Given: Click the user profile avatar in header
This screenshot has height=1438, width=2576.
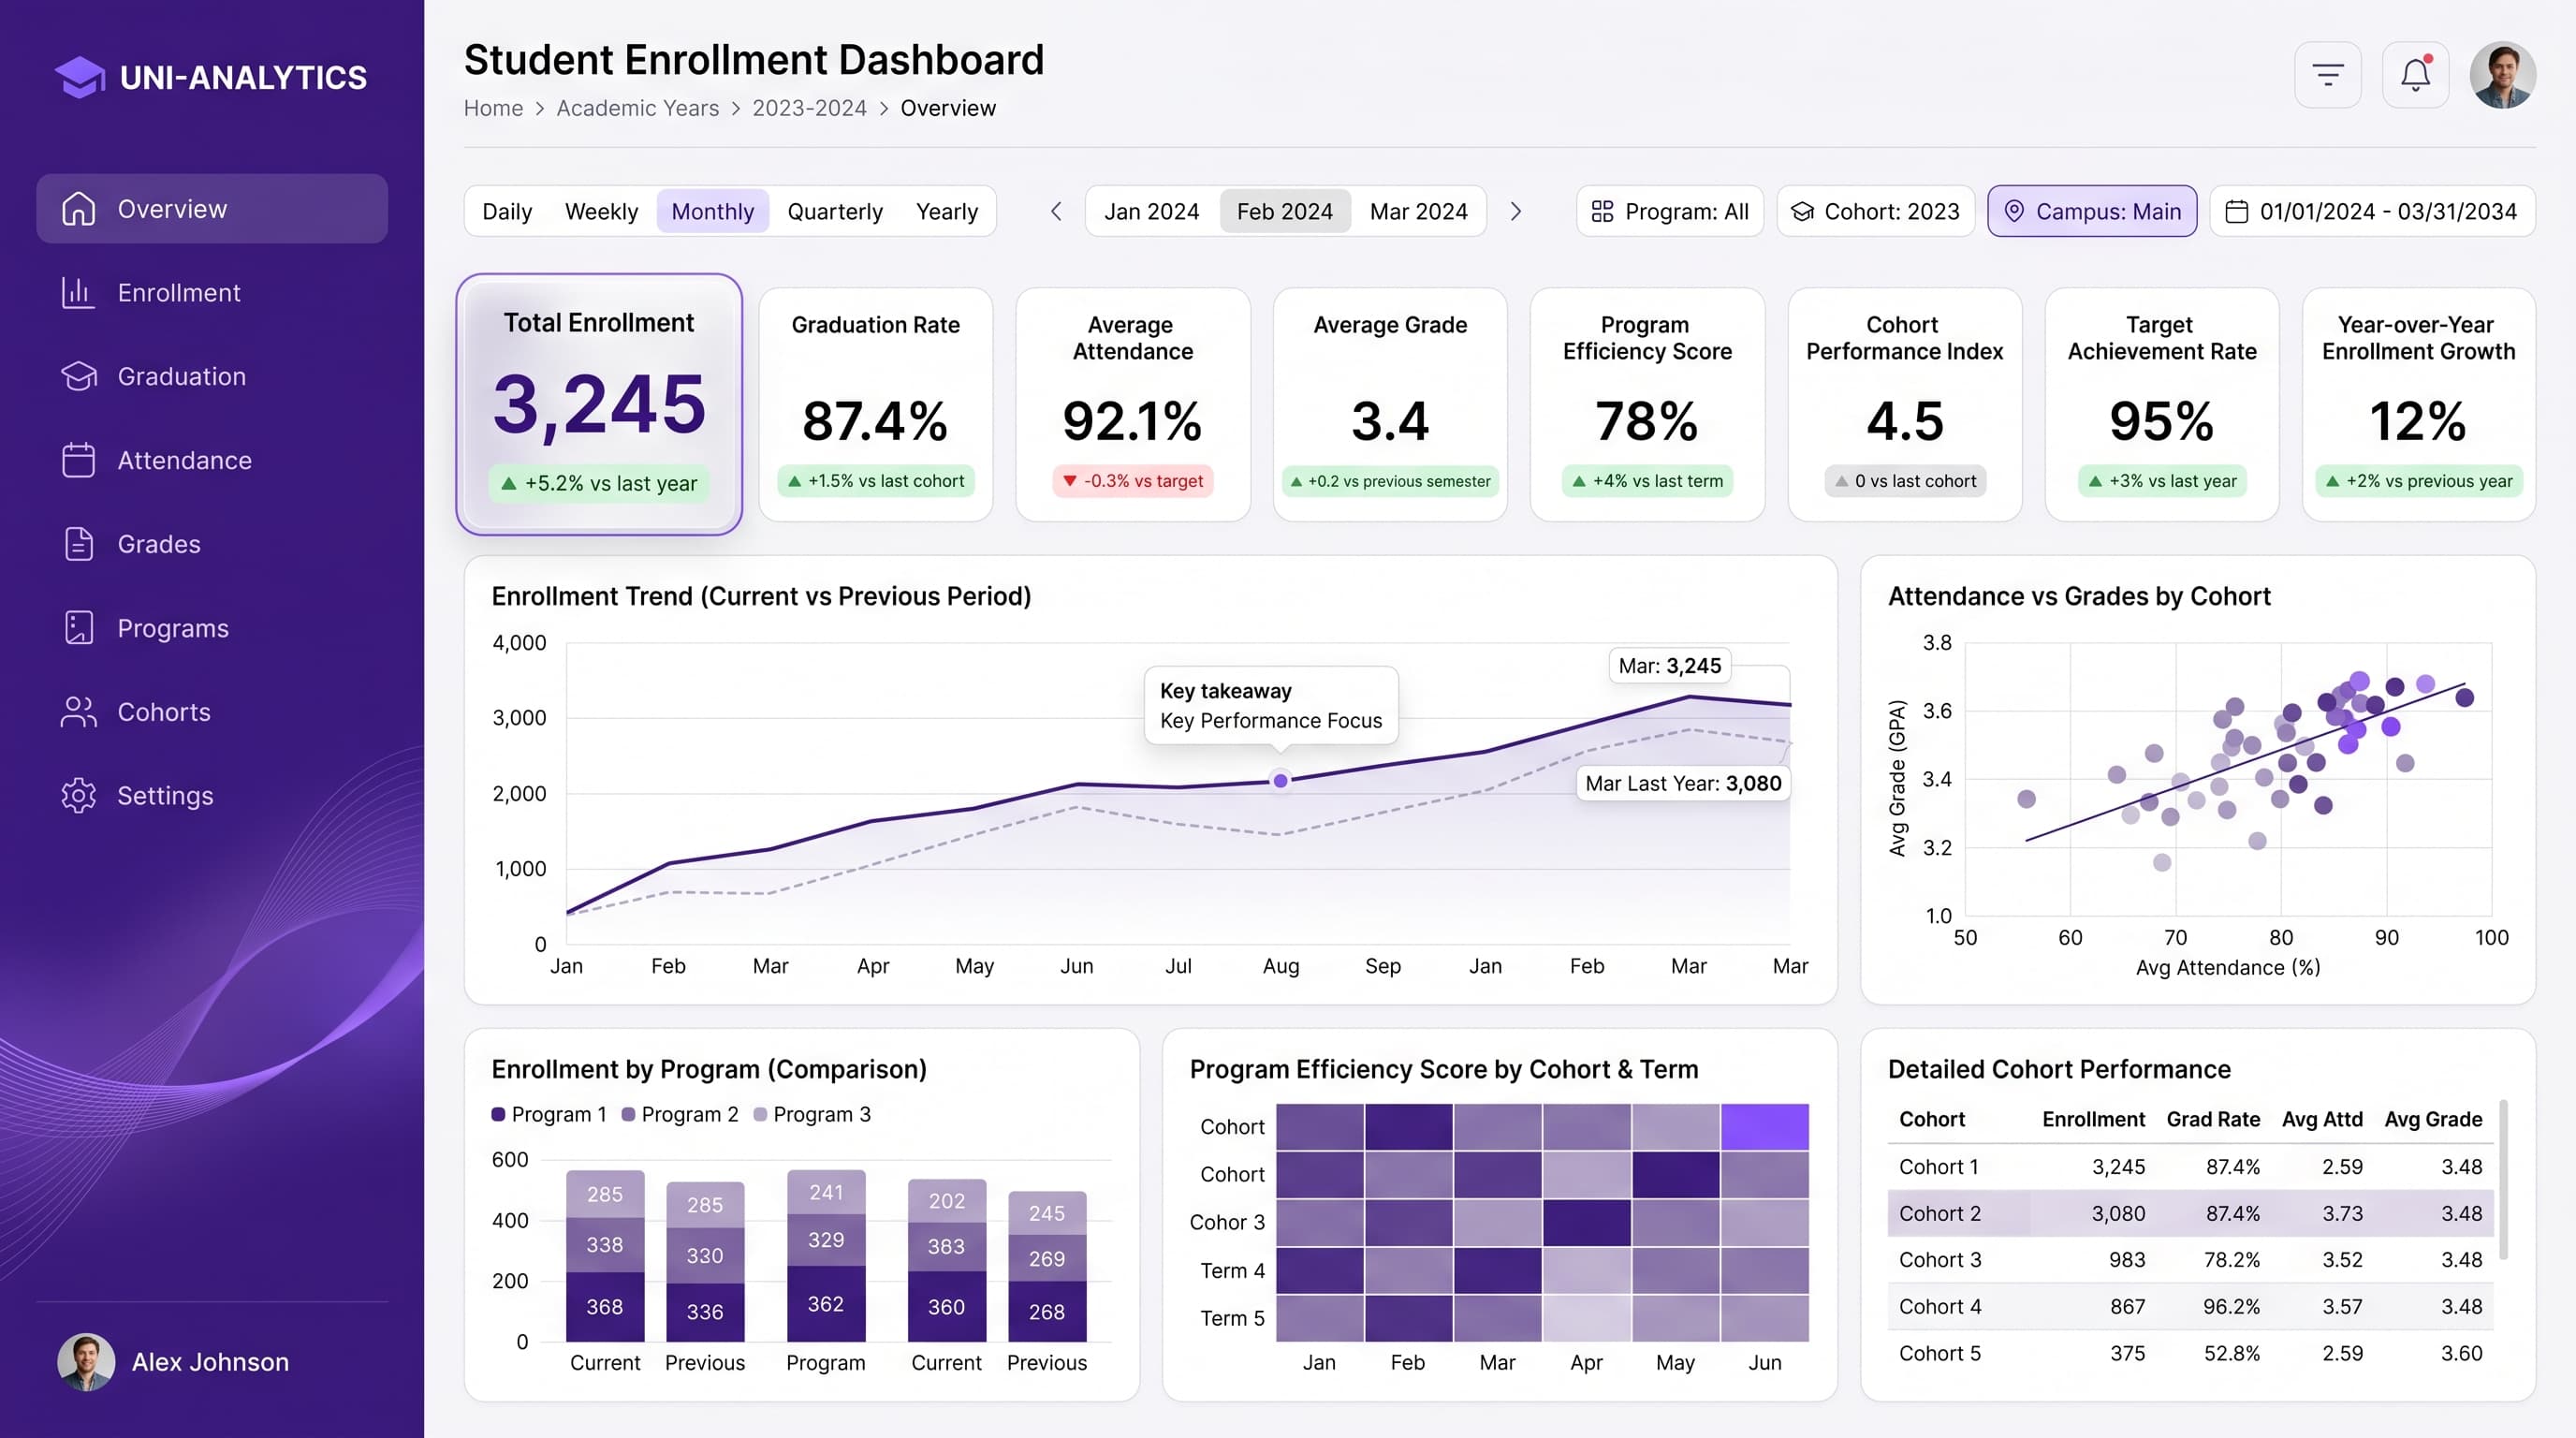Looking at the screenshot, I should pos(2502,75).
